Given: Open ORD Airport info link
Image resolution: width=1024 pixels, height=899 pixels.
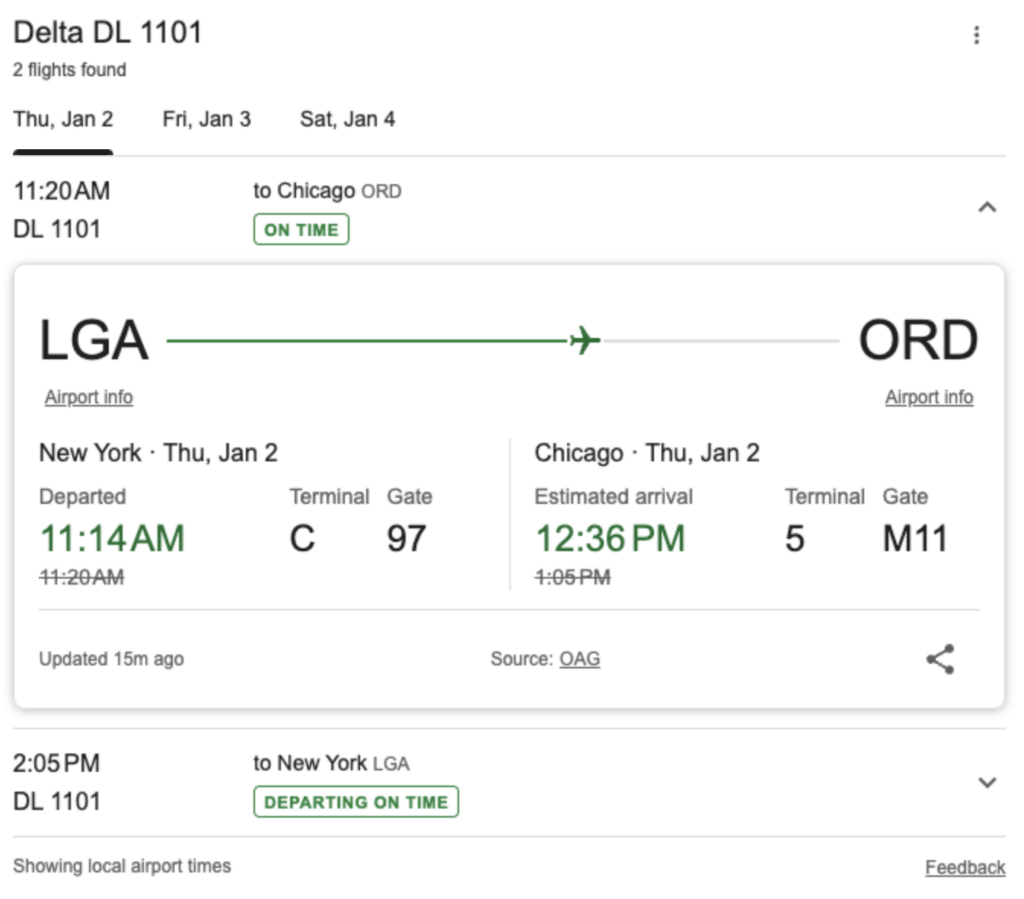Looking at the screenshot, I should point(928,397).
